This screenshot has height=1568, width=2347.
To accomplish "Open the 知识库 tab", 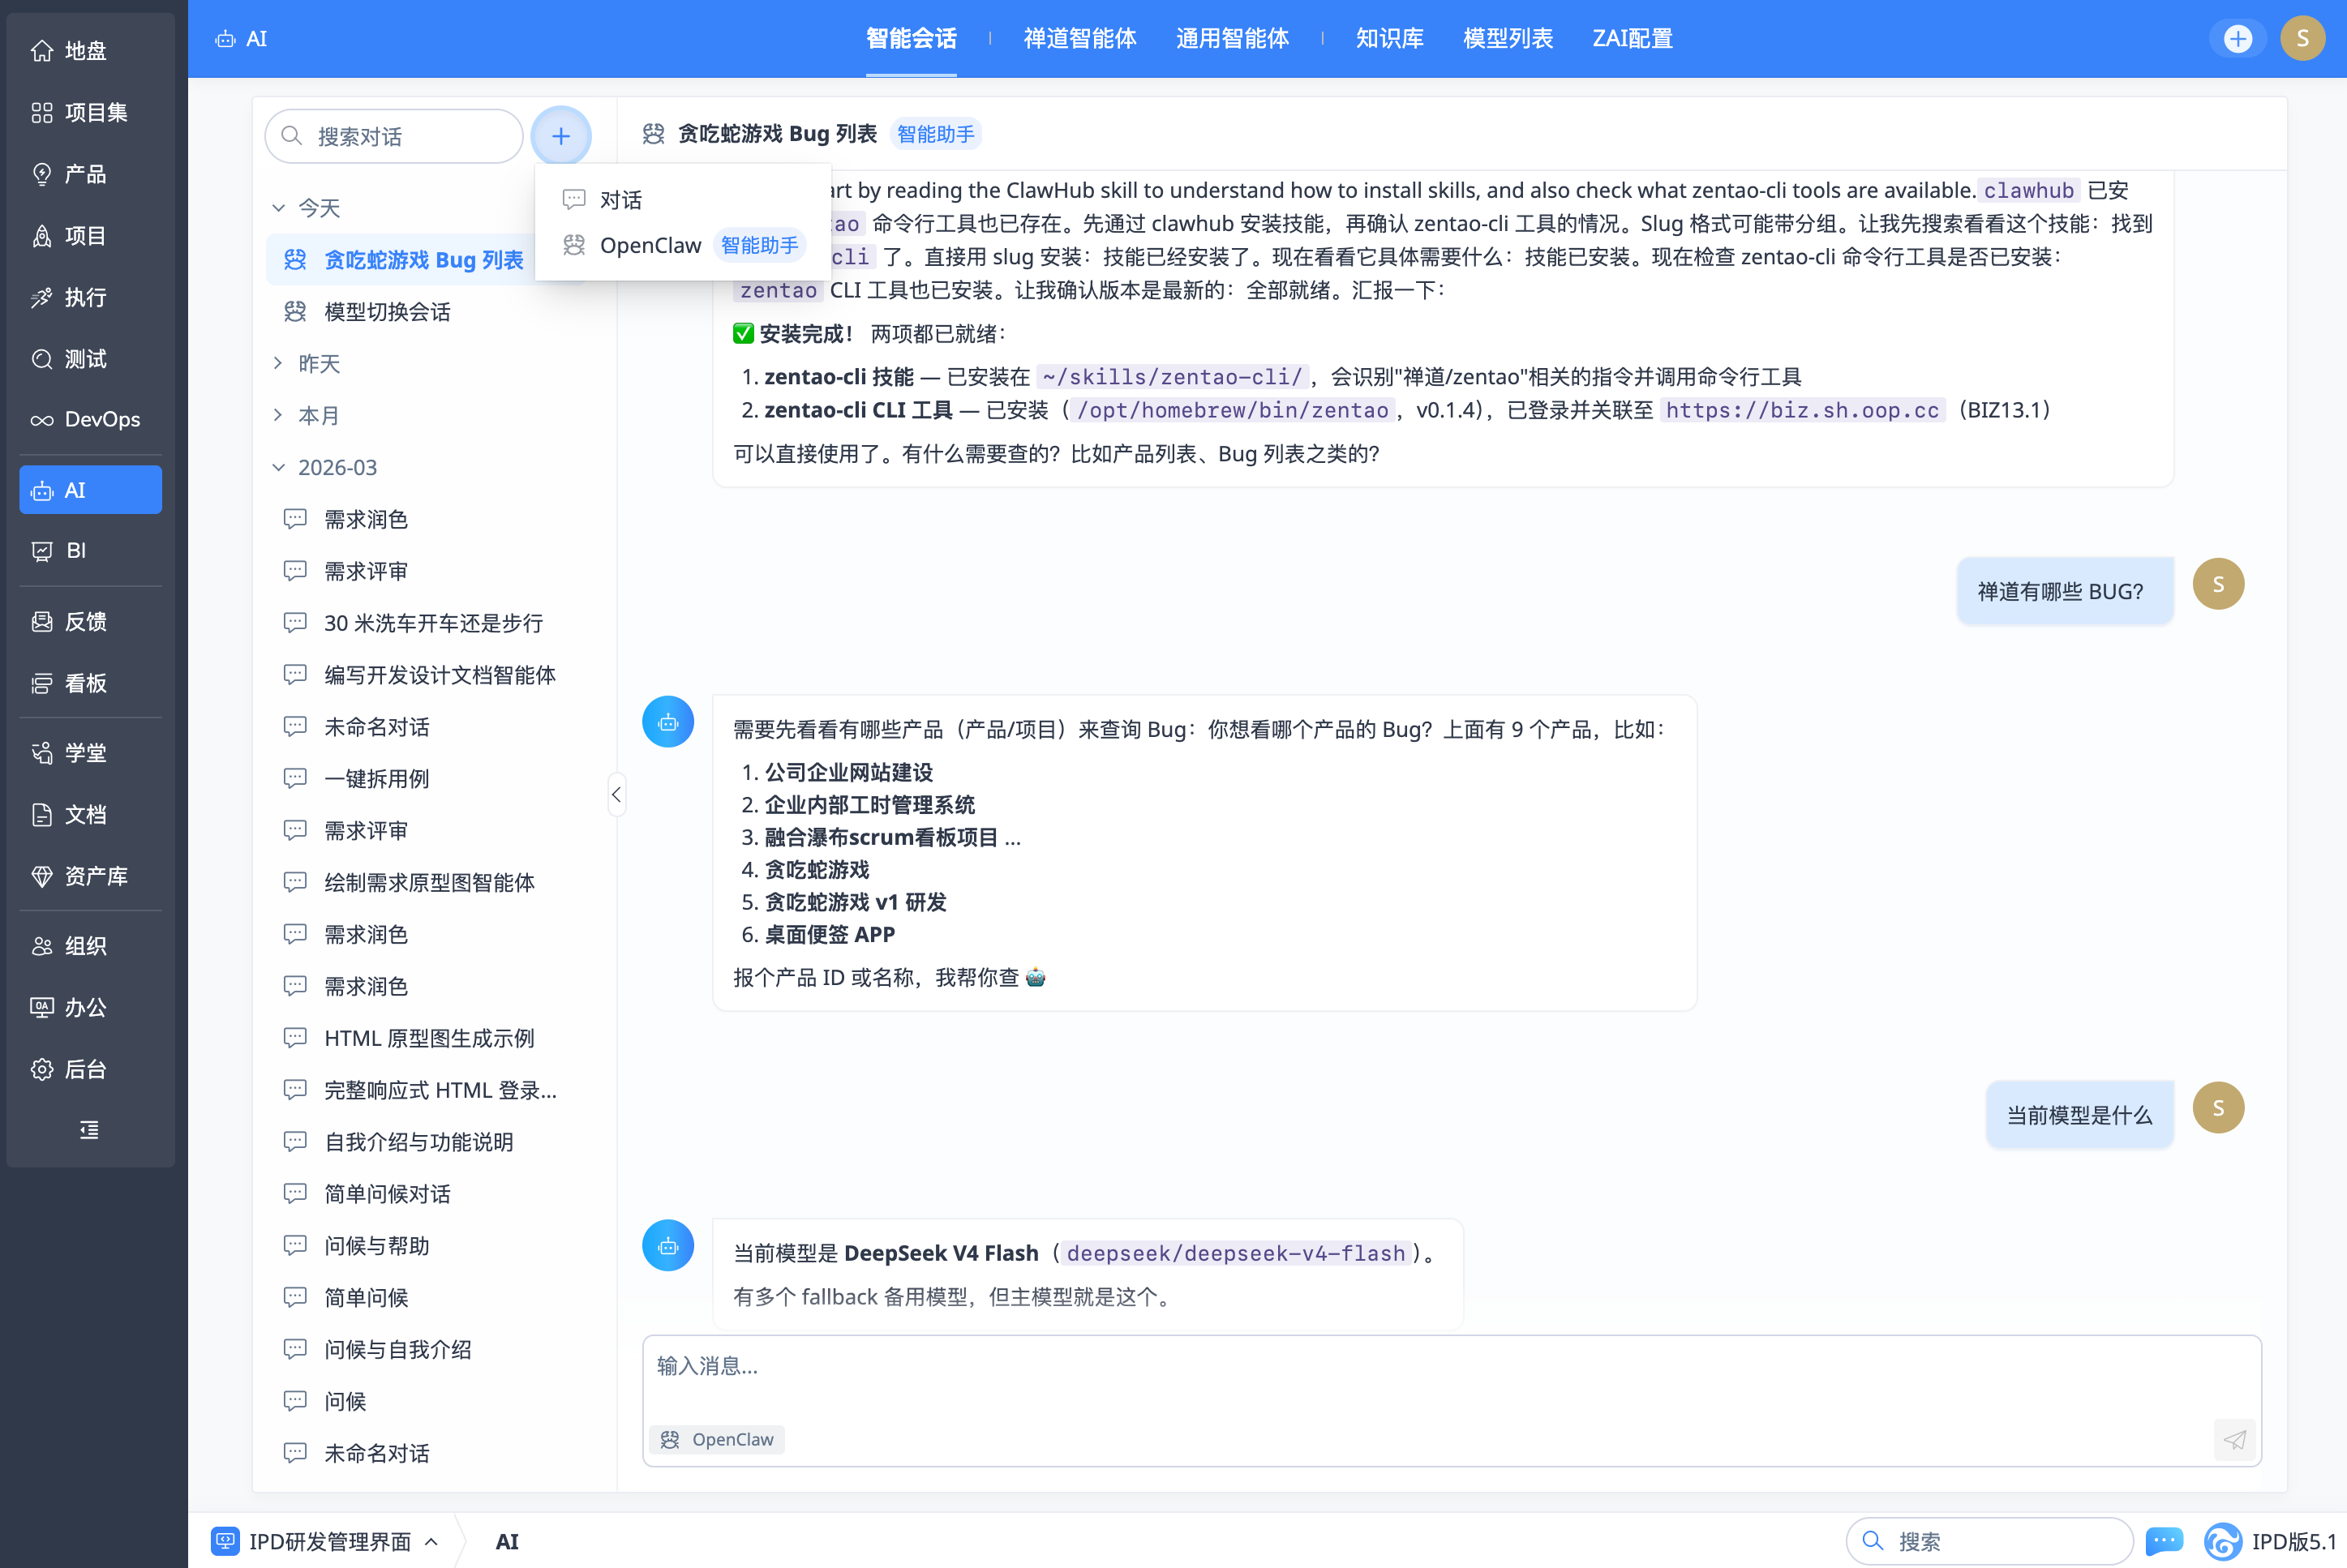I will [x=1389, y=39].
